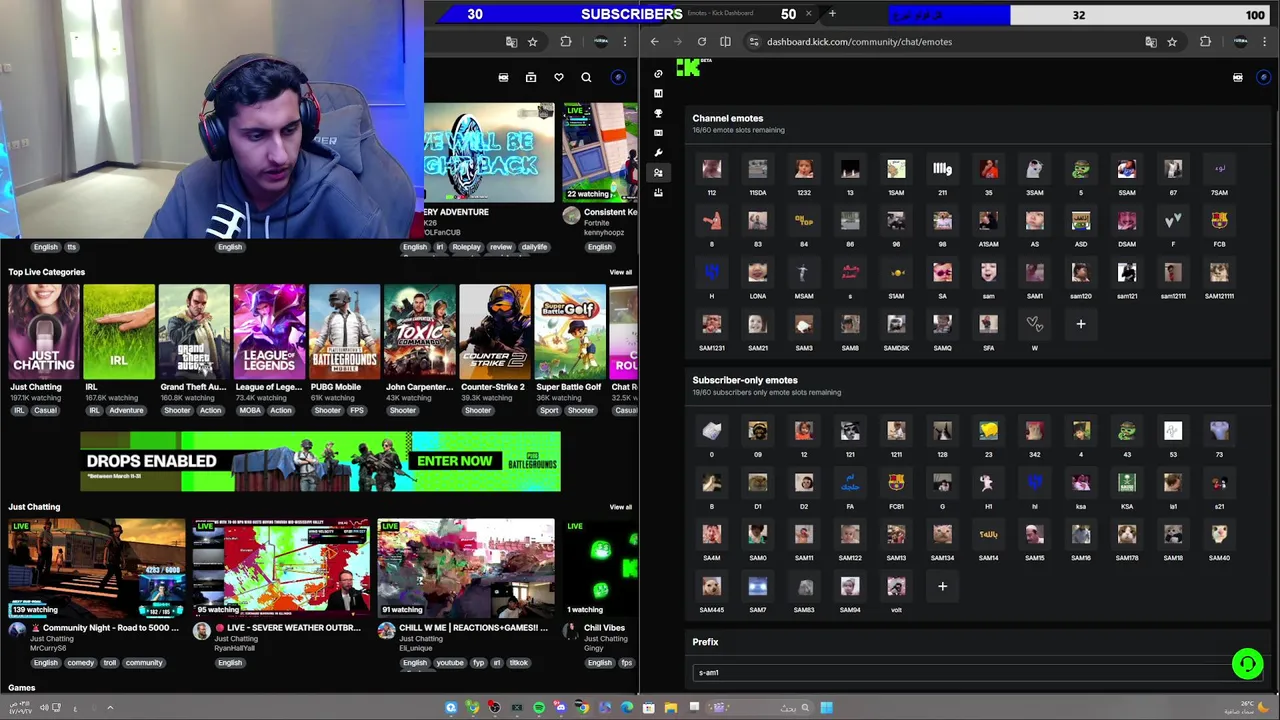Click View all beside the Just Chatting section

point(621,507)
